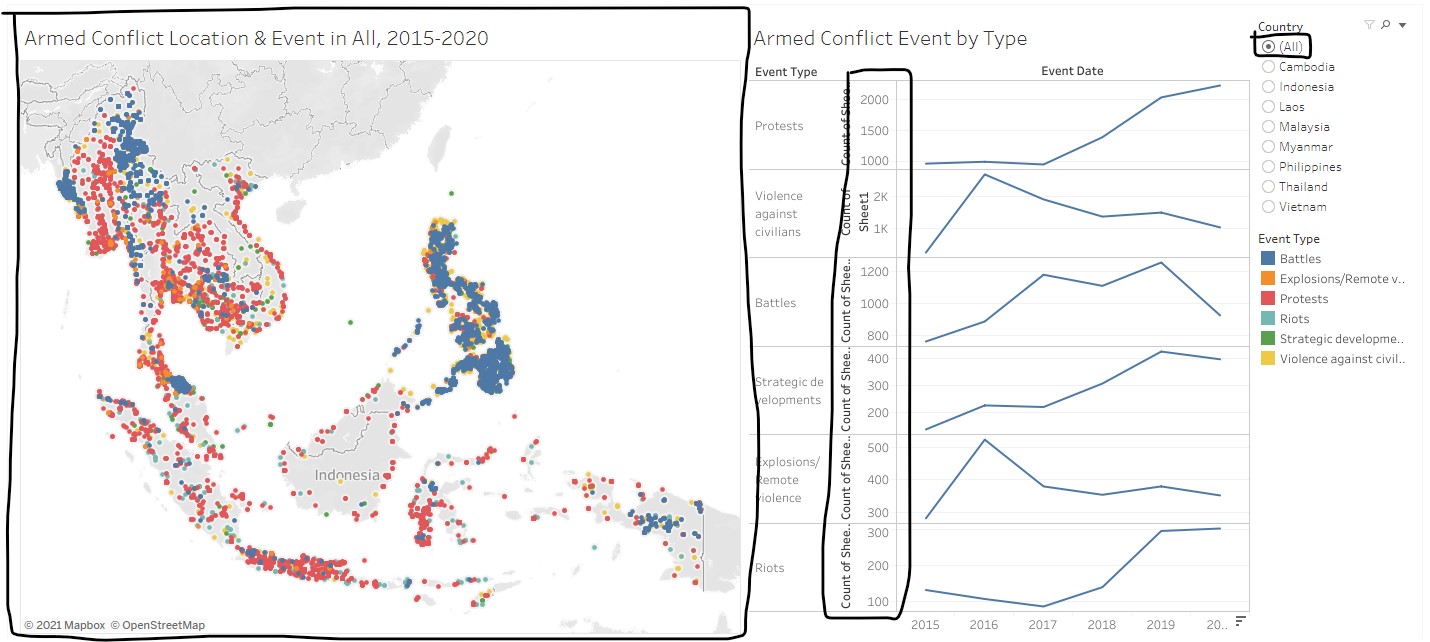
Task: Select the Protests row label under Event Type
Action: 779,126
